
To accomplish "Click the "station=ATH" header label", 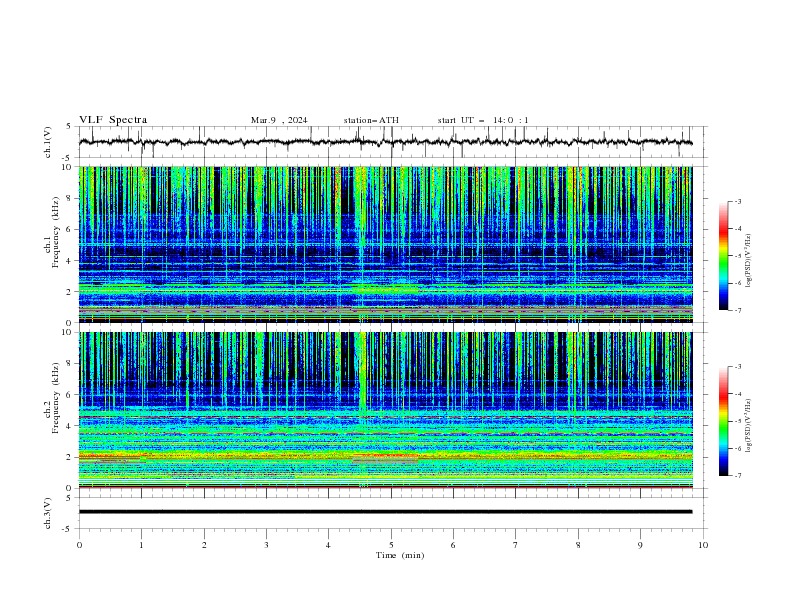I will pyautogui.click(x=371, y=120).
